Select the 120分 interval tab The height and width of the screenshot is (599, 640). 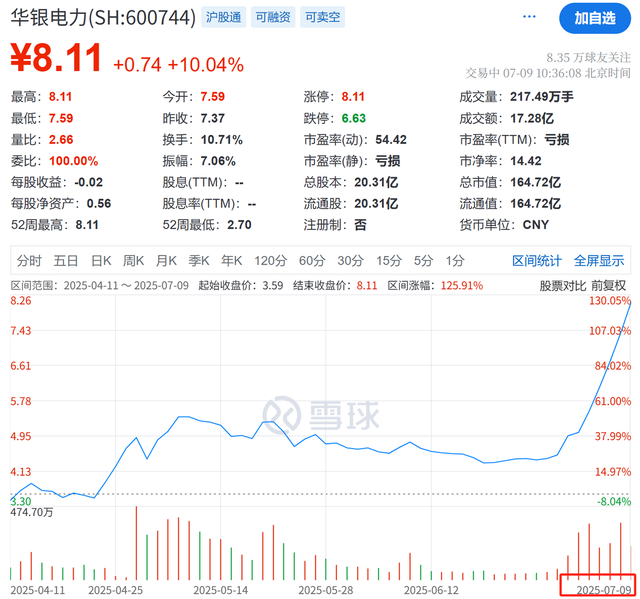(270, 260)
